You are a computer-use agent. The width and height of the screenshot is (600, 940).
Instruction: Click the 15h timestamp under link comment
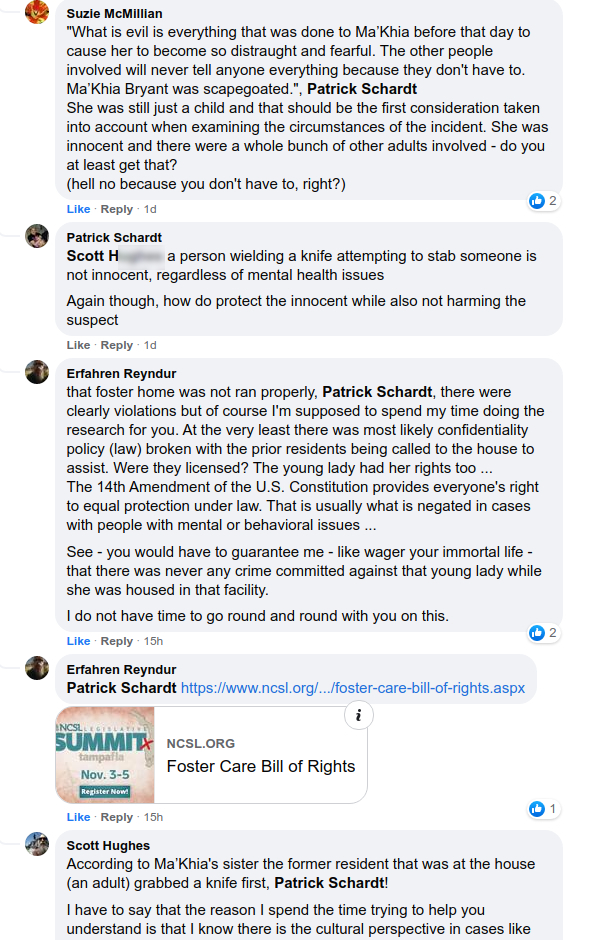153,817
